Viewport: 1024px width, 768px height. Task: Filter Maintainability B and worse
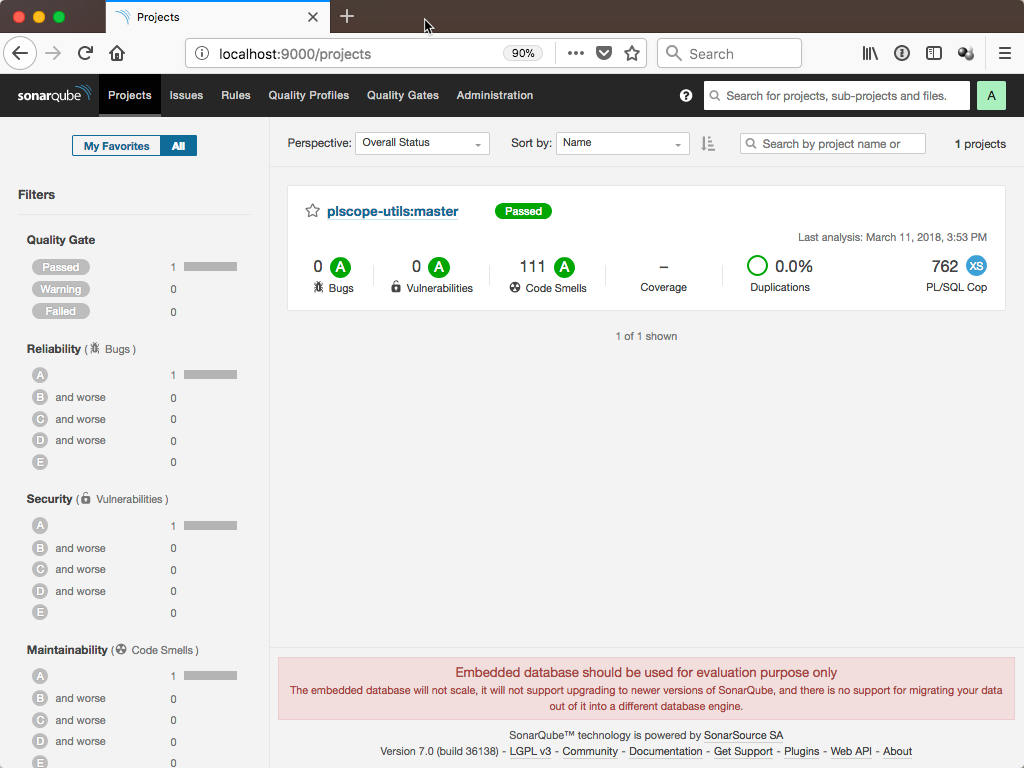(x=69, y=698)
